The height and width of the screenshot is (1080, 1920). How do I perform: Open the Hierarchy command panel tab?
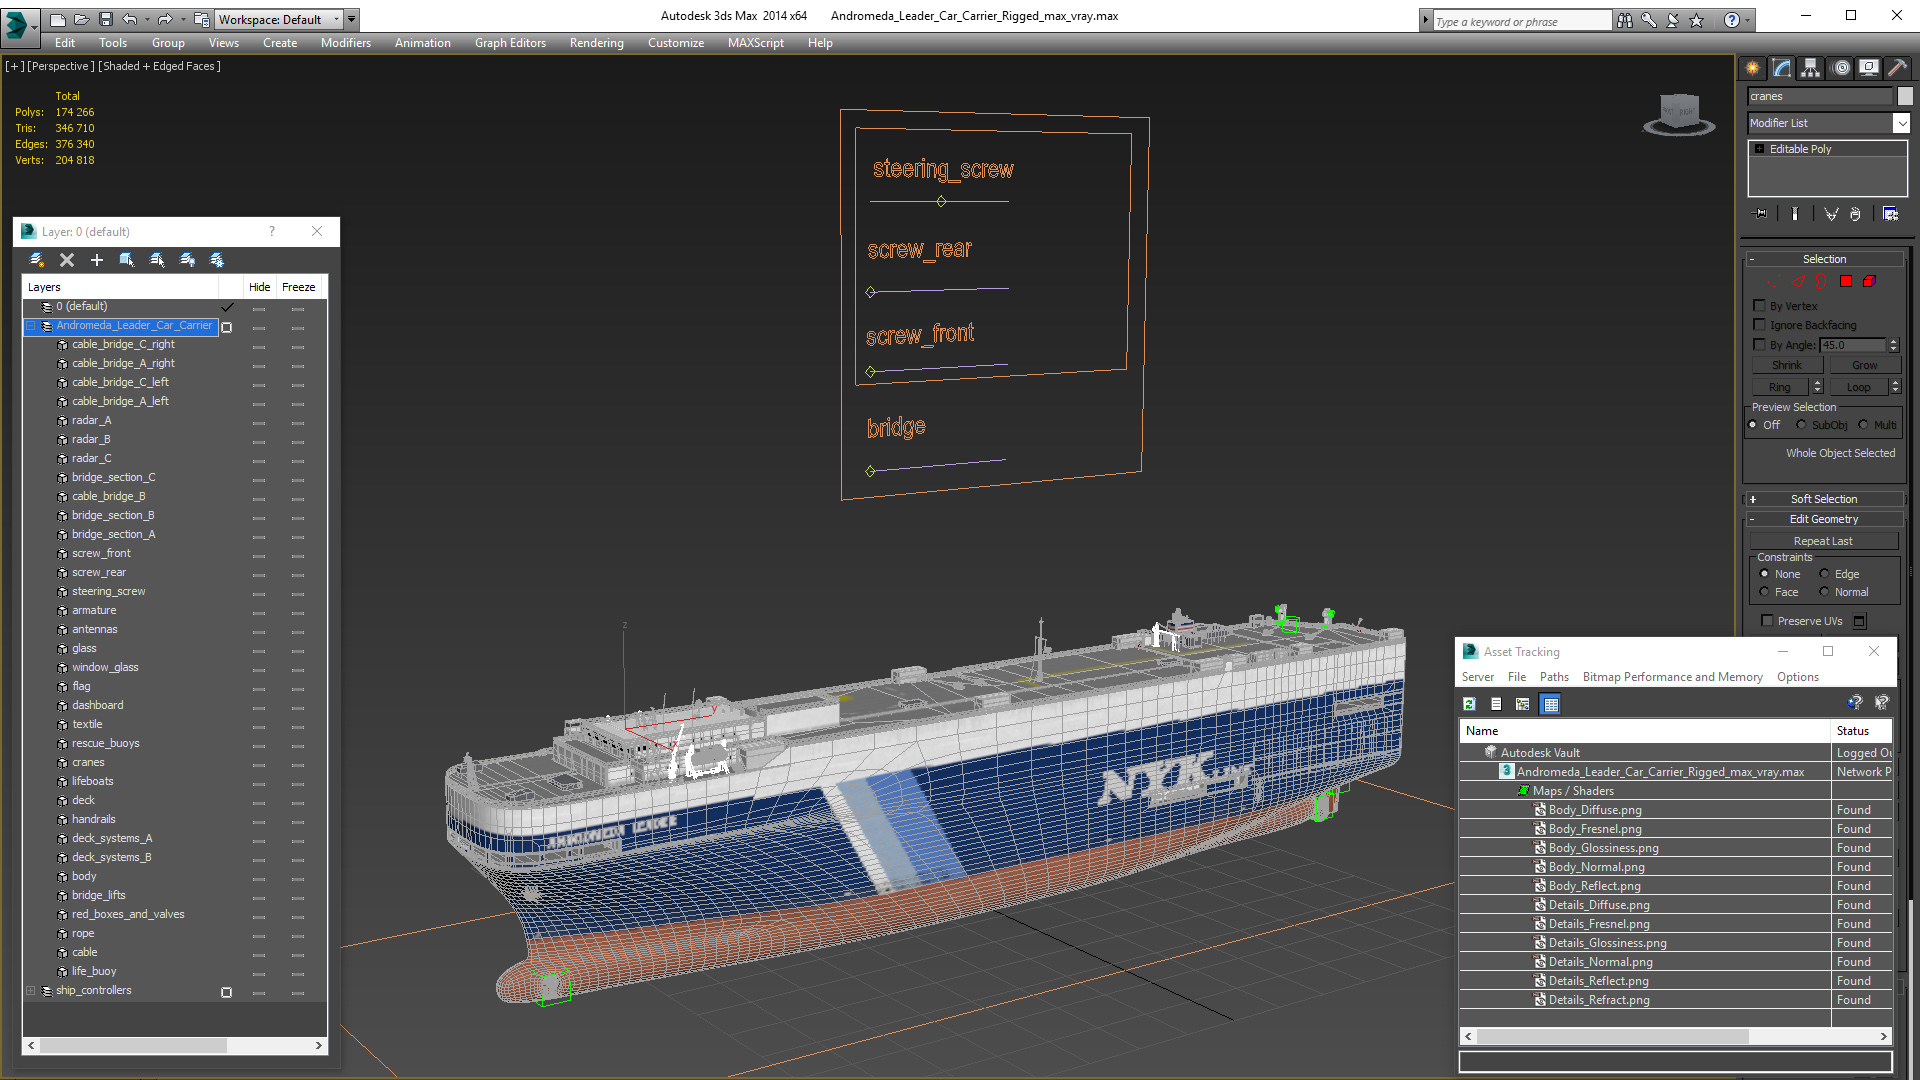tap(1811, 68)
